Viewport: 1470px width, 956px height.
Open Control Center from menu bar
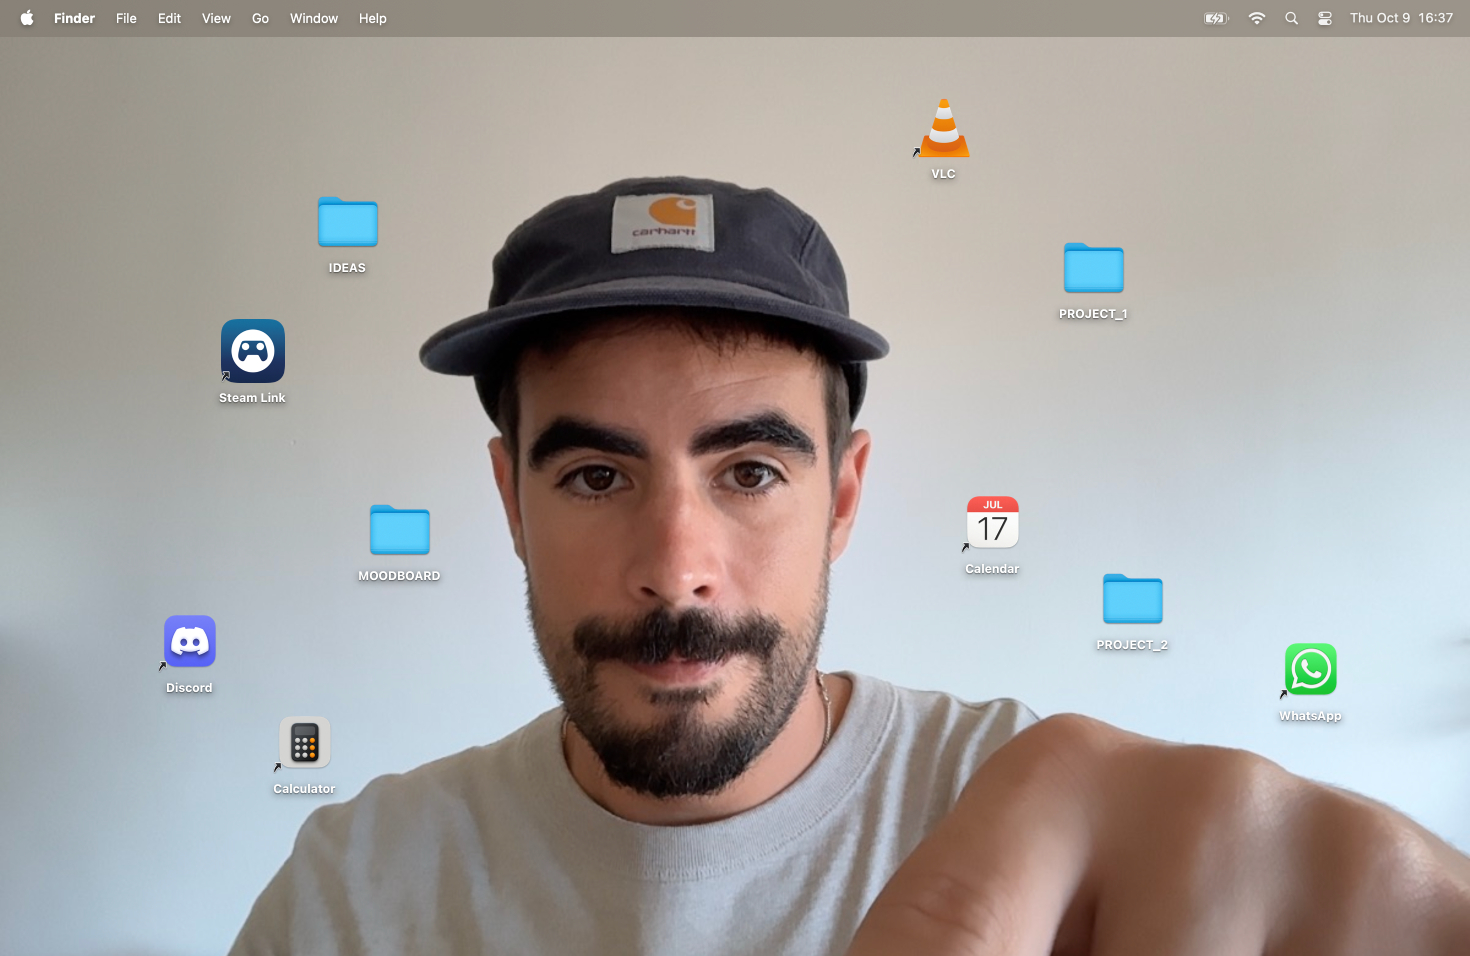click(1325, 18)
